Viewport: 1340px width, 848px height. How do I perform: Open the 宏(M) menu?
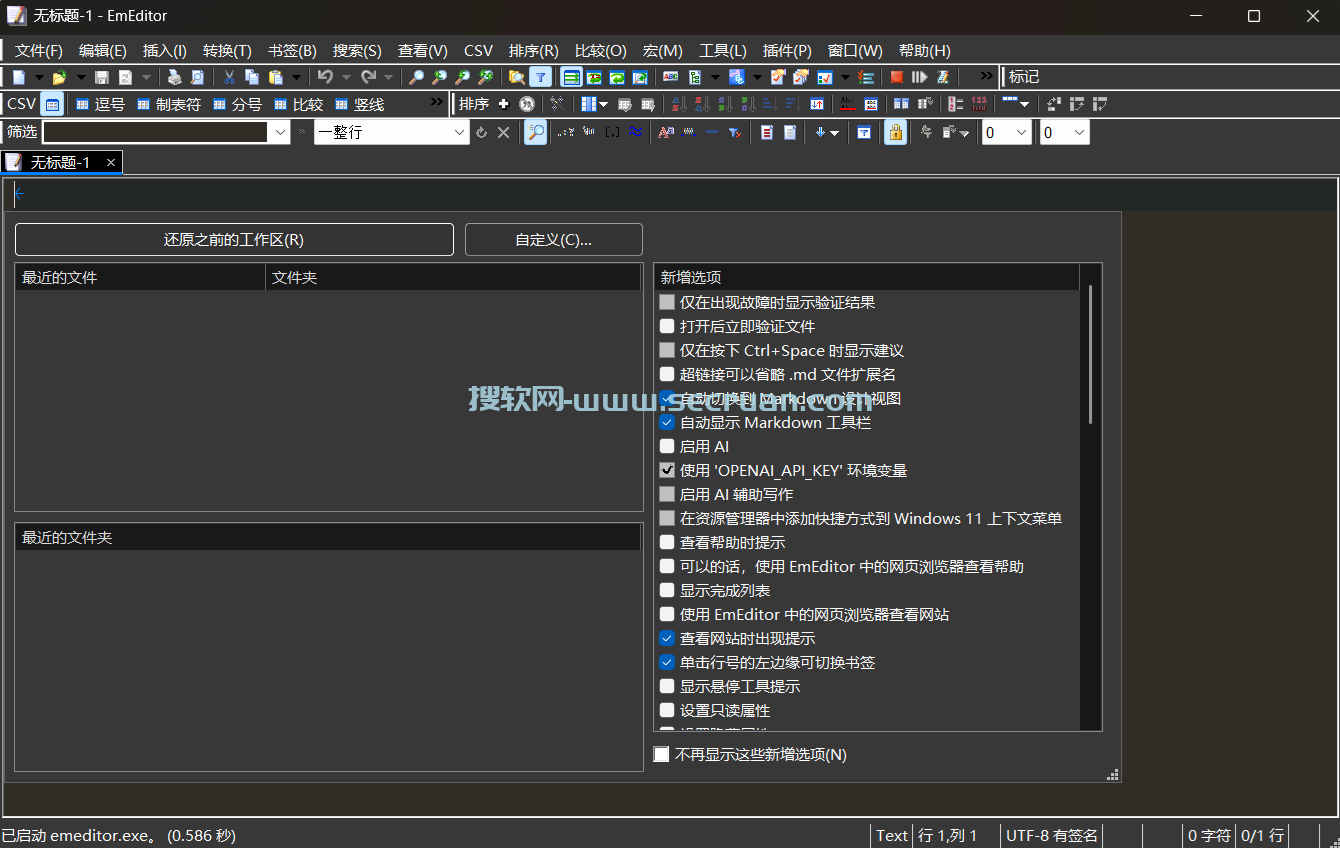663,50
